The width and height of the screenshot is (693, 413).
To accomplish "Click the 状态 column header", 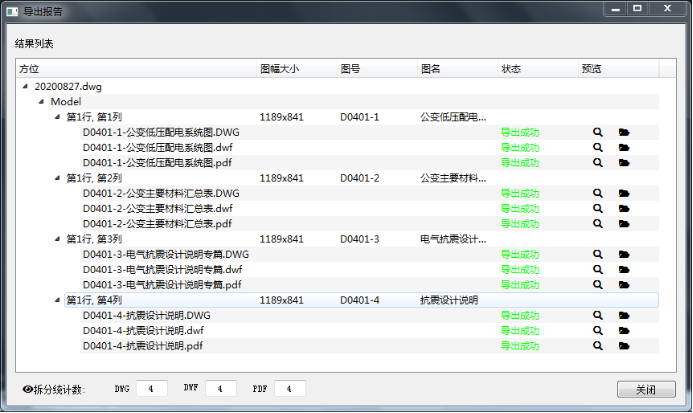I will pos(511,69).
